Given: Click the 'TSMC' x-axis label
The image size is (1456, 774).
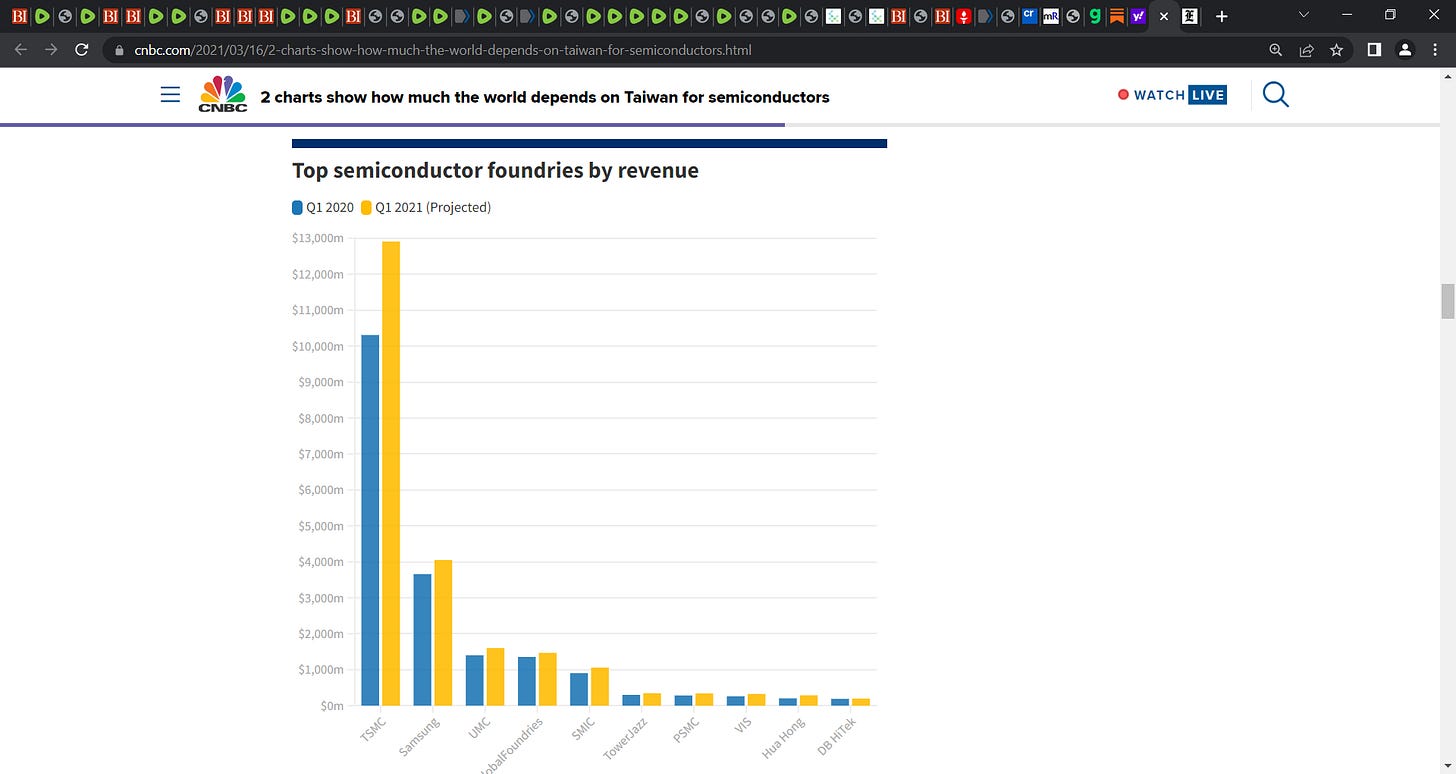Looking at the screenshot, I should click(x=373, y=729).
